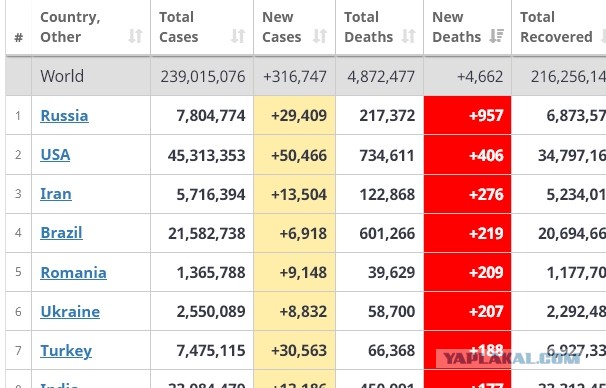This screenshot has height=388, width=606.
Task: Open the Russia country link
Action: (65, 116)
